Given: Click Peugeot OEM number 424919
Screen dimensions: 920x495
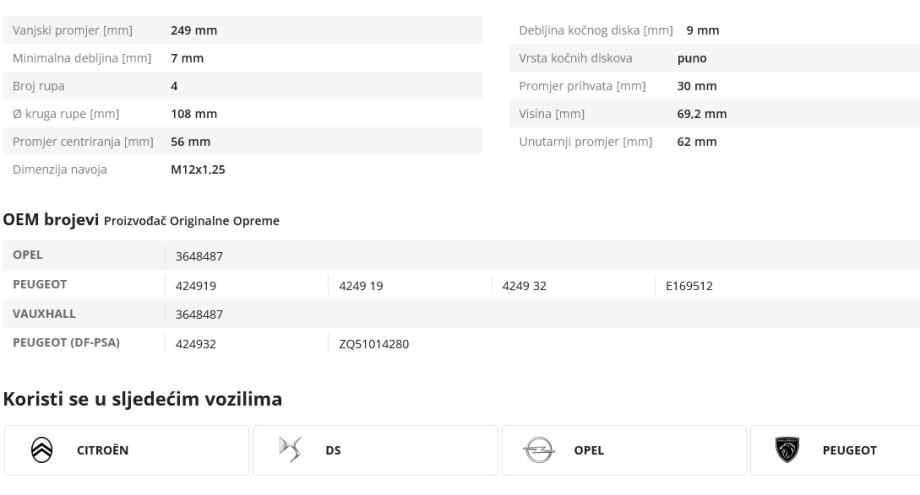Looking at the screenshot, I should coord(195,285).
